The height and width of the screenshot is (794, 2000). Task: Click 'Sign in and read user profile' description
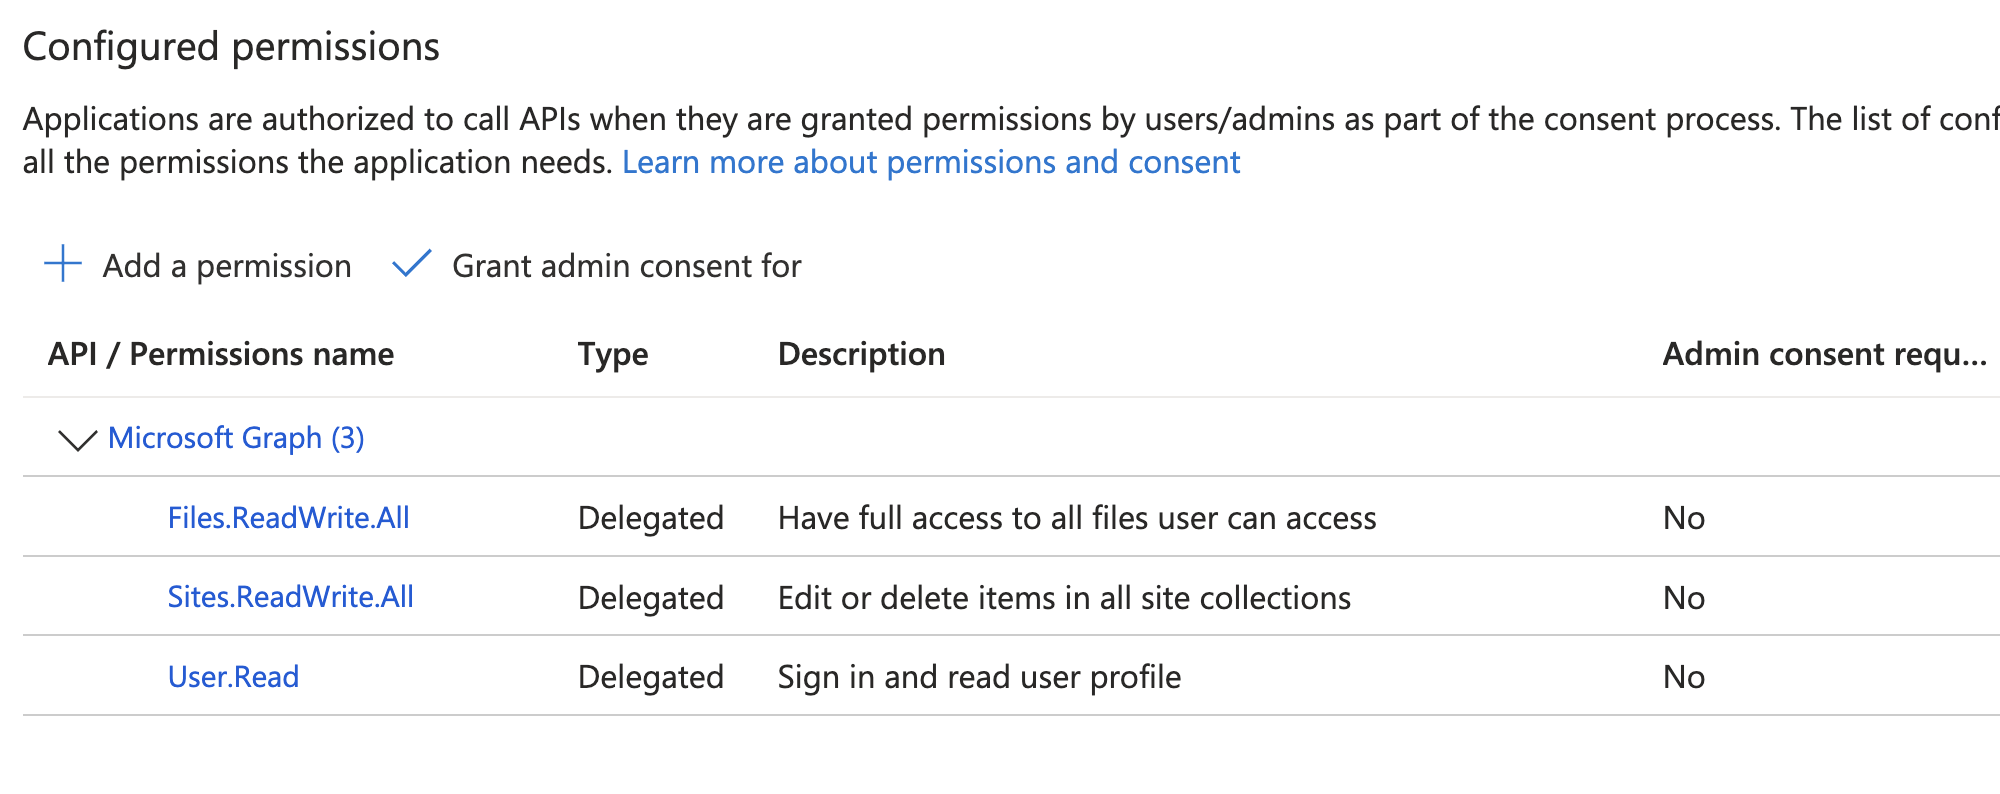coord(979,677)
